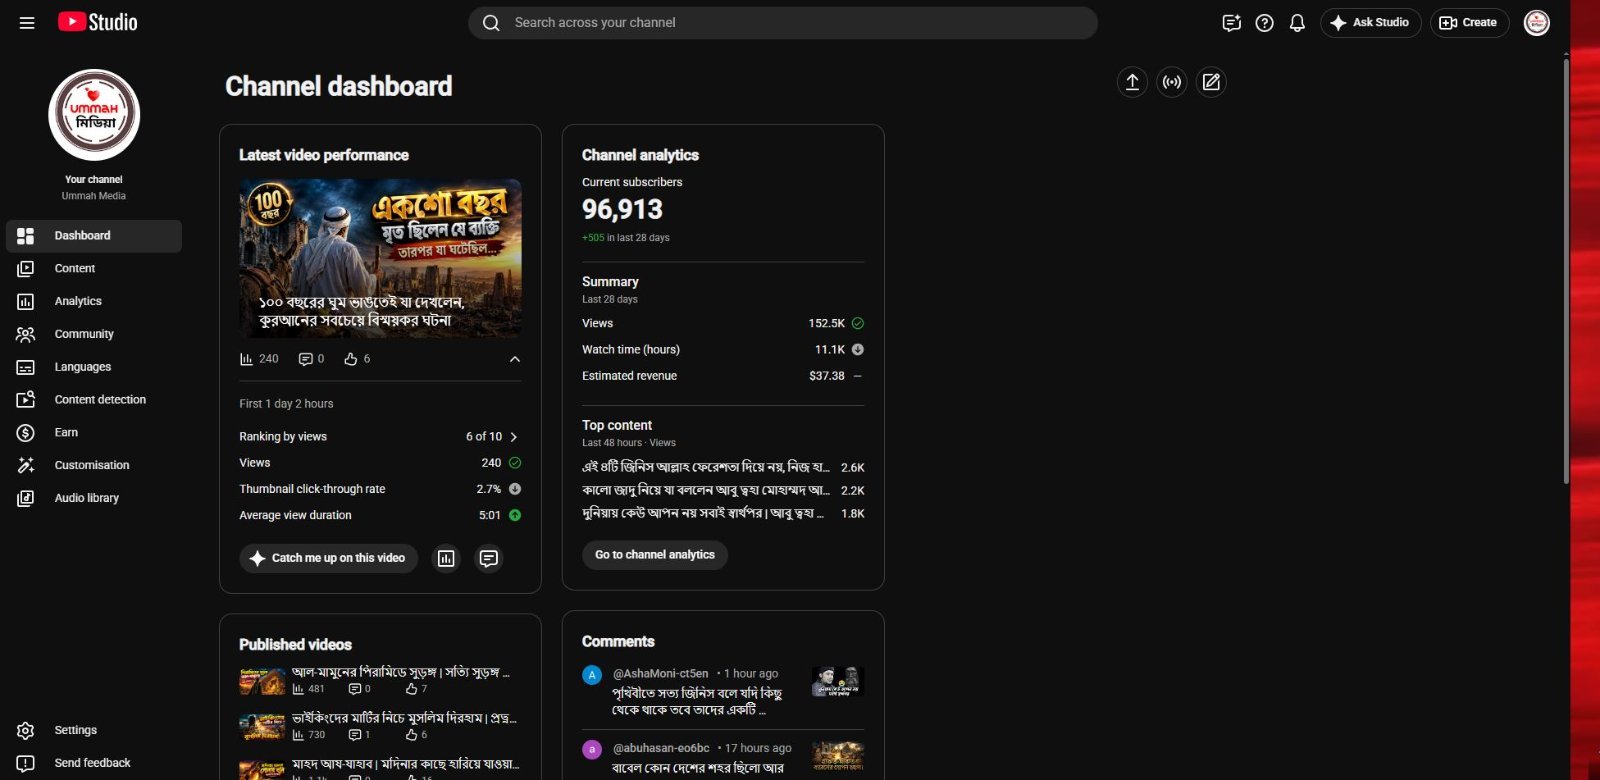Open the send feedback icon in top bar
This screenshot has width=1600, height=780.
click(1232, 23)
